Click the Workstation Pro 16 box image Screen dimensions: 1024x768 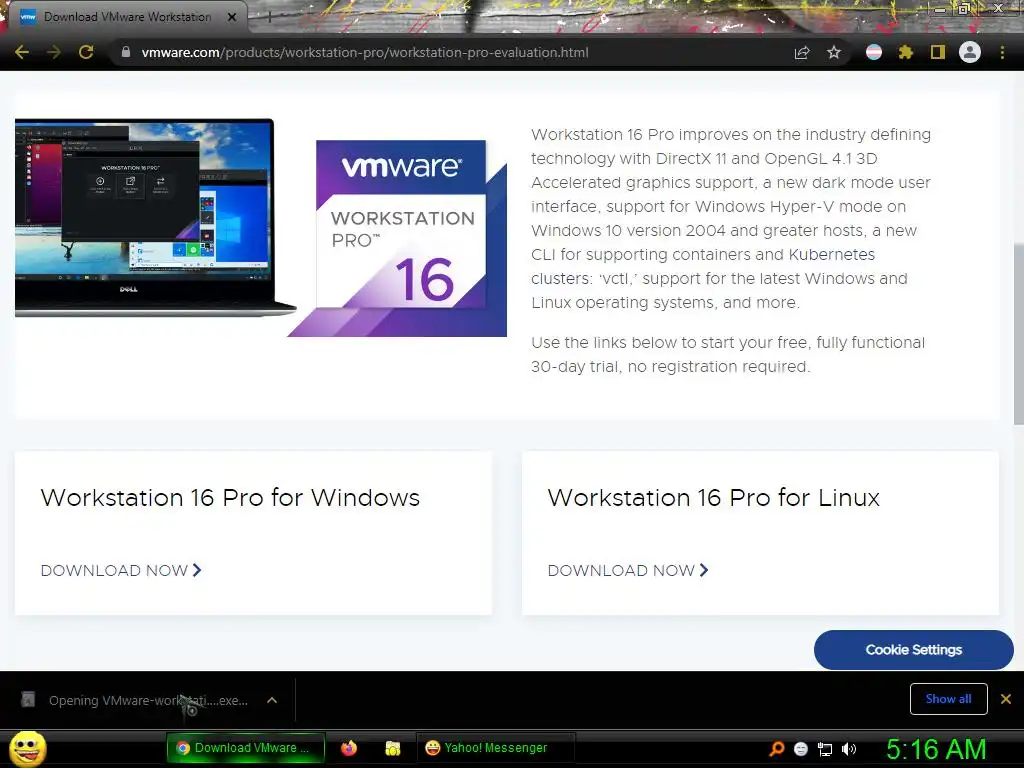(398, 238)
